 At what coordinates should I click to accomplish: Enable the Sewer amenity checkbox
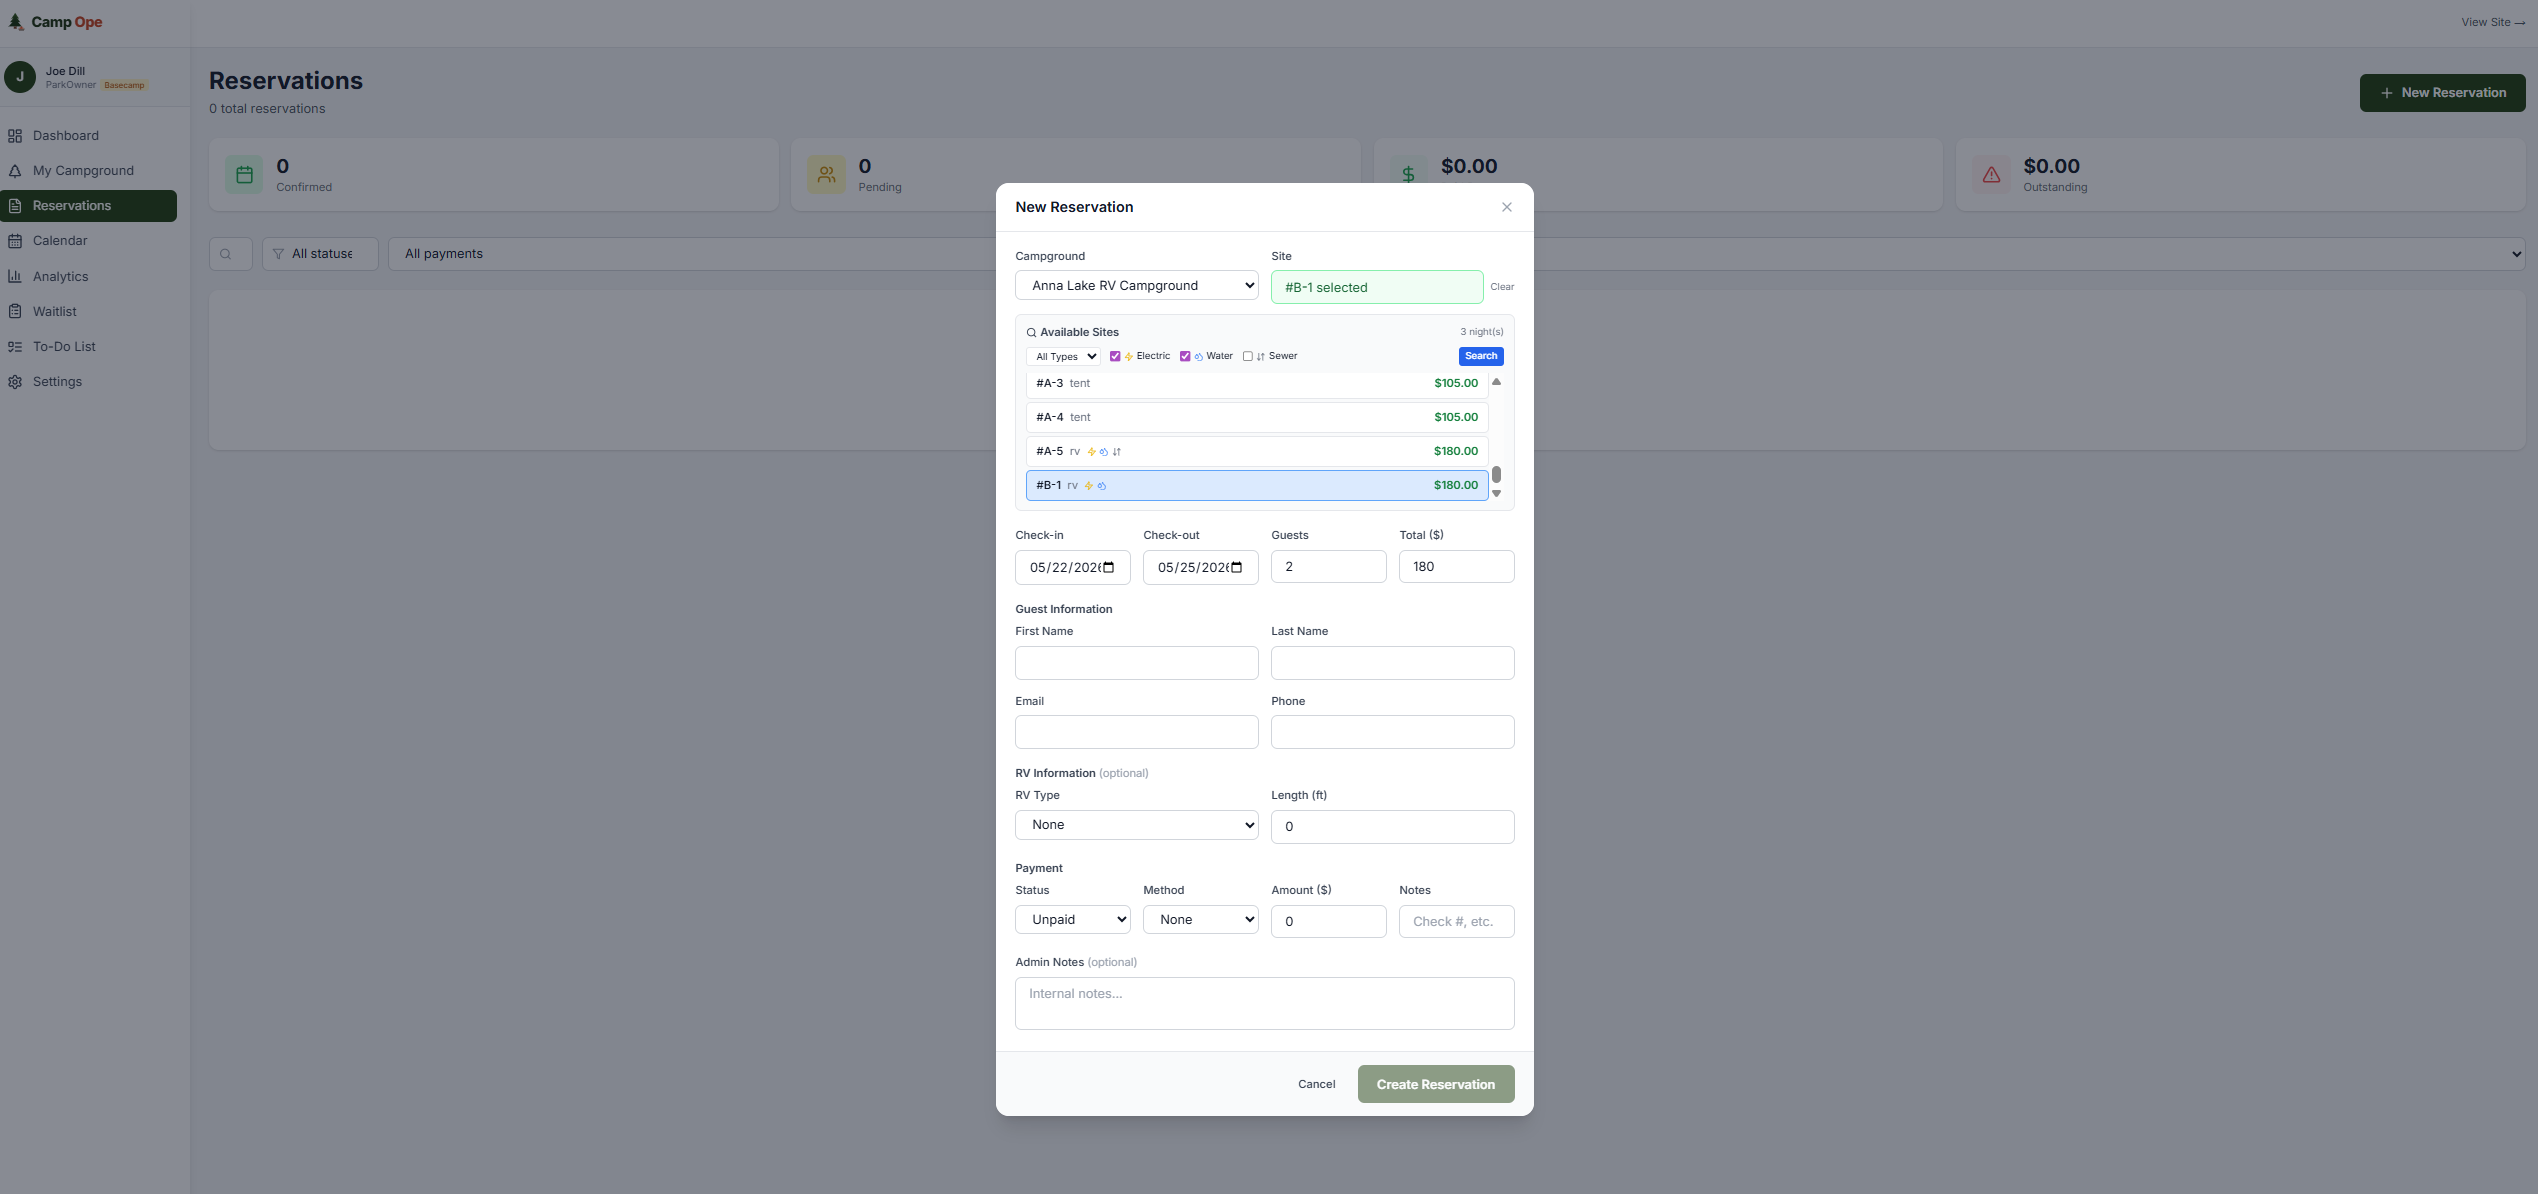click(1247, 356)
